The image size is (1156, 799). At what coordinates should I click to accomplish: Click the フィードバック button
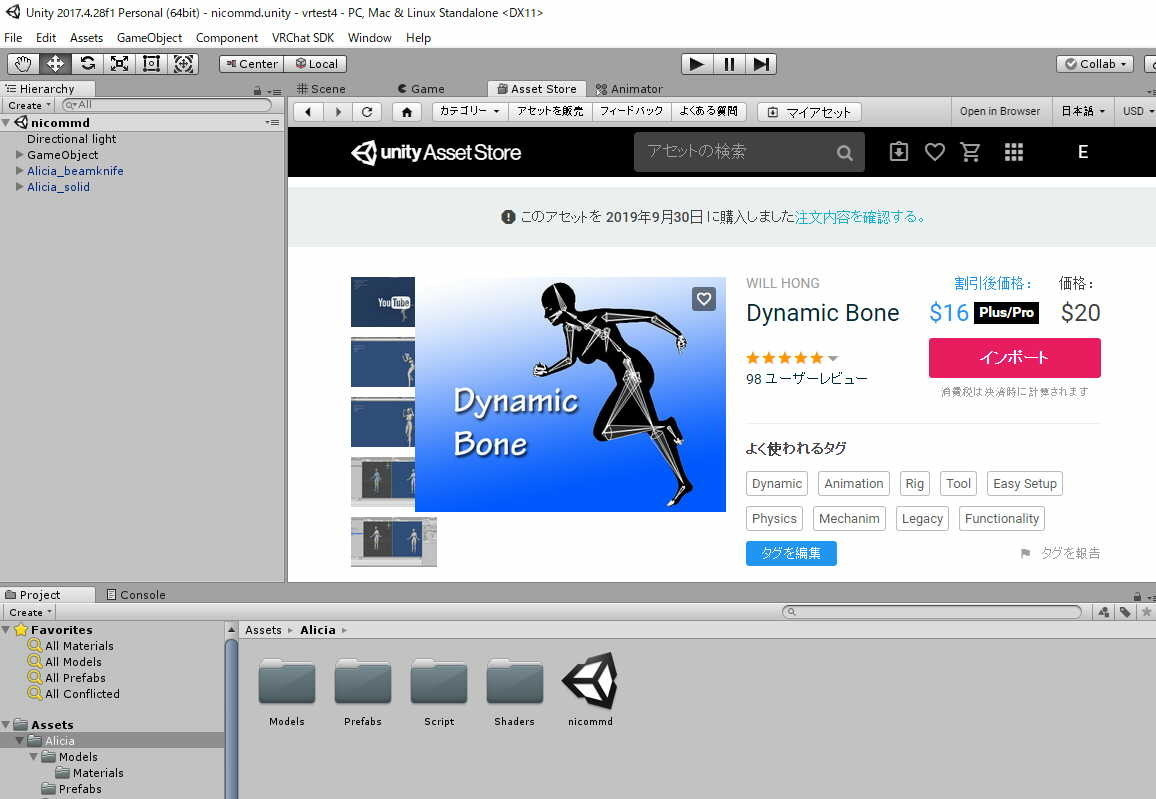(x=632, y=111)
